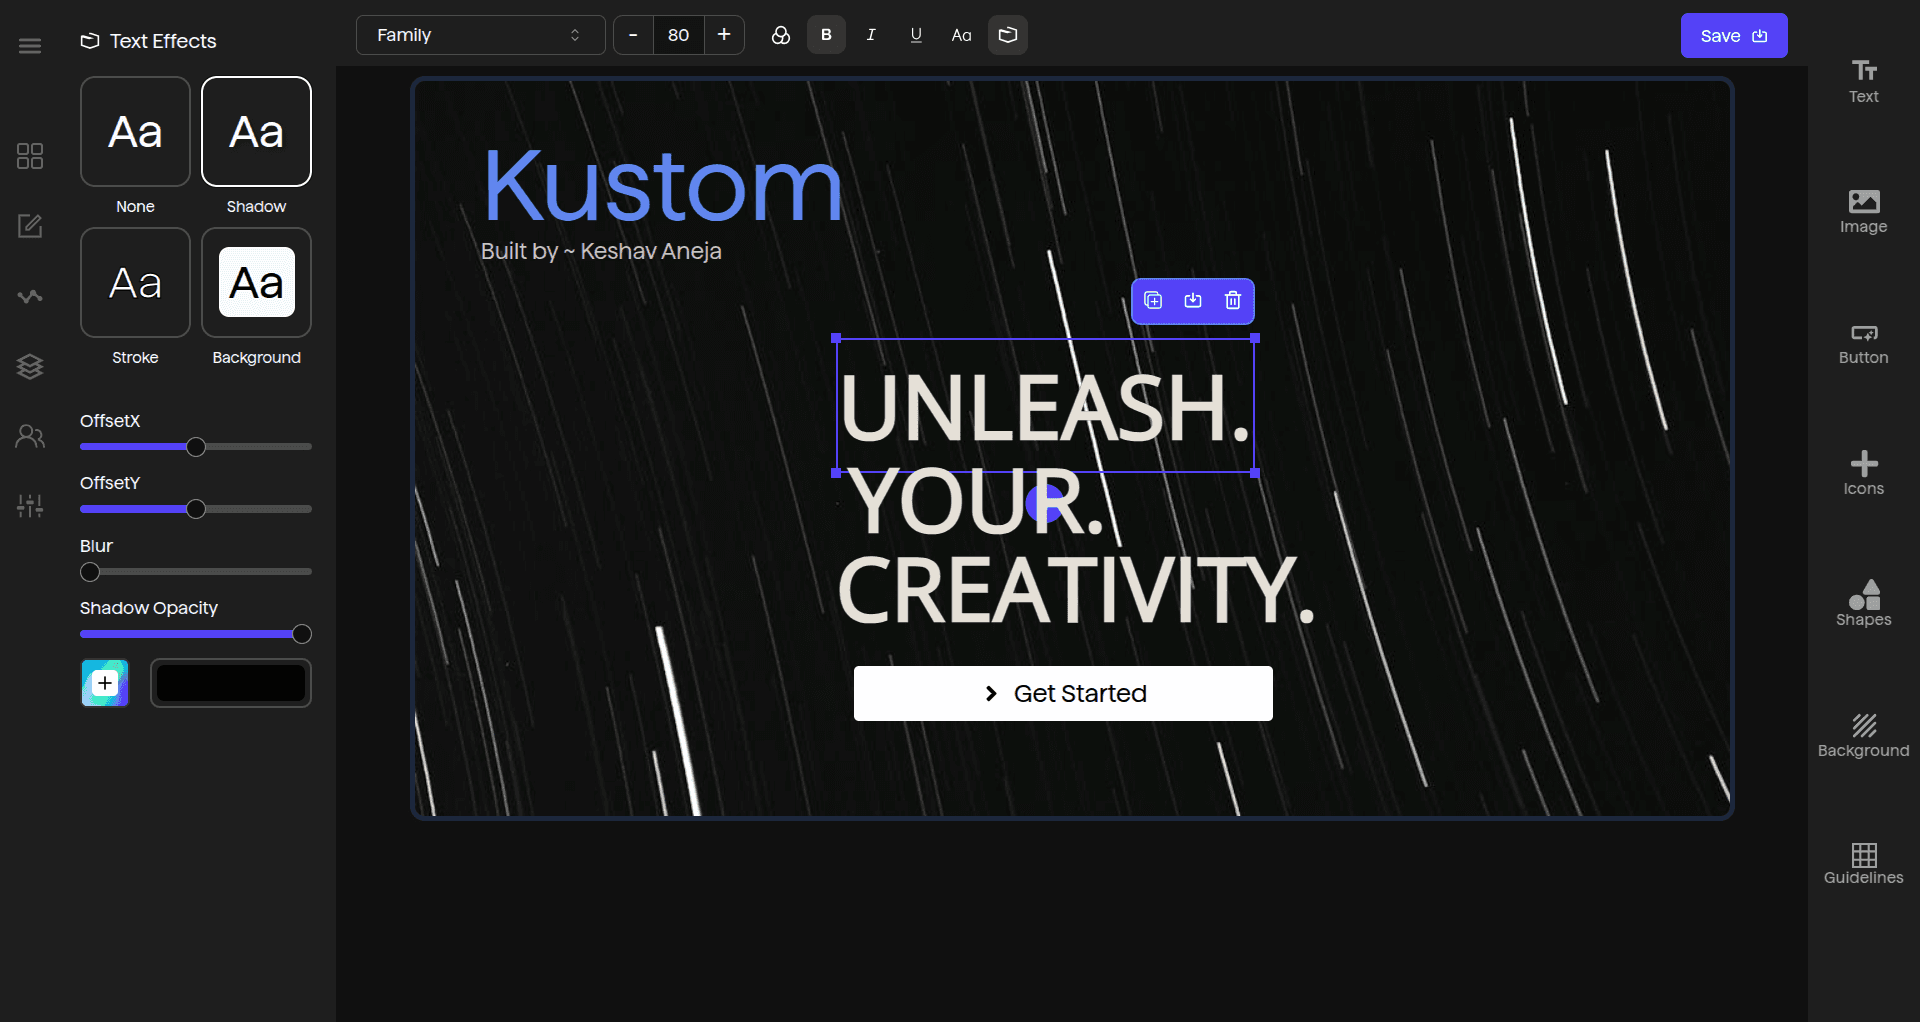
Task: Decrease font size with minus button
Action: pos(633,35)
